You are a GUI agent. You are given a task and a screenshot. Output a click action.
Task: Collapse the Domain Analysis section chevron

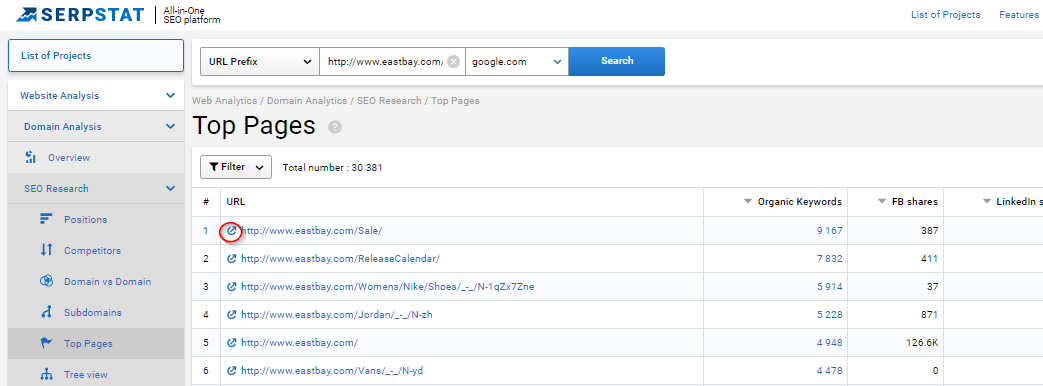pos(170,126)
